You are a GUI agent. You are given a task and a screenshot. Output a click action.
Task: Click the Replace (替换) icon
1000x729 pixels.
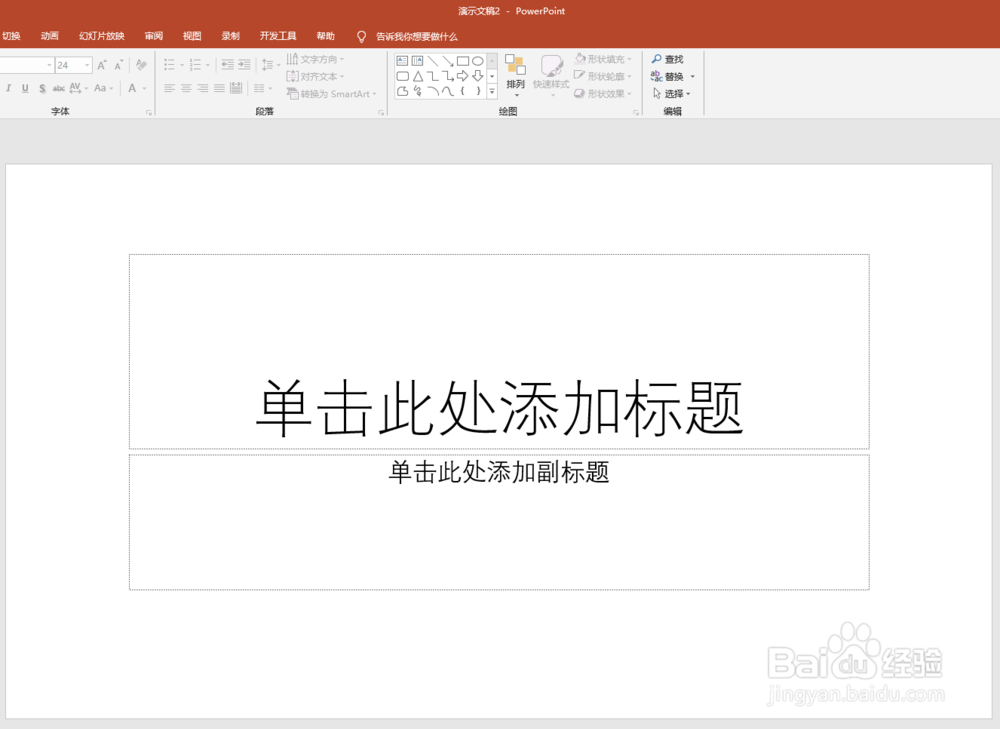(666, 76)
